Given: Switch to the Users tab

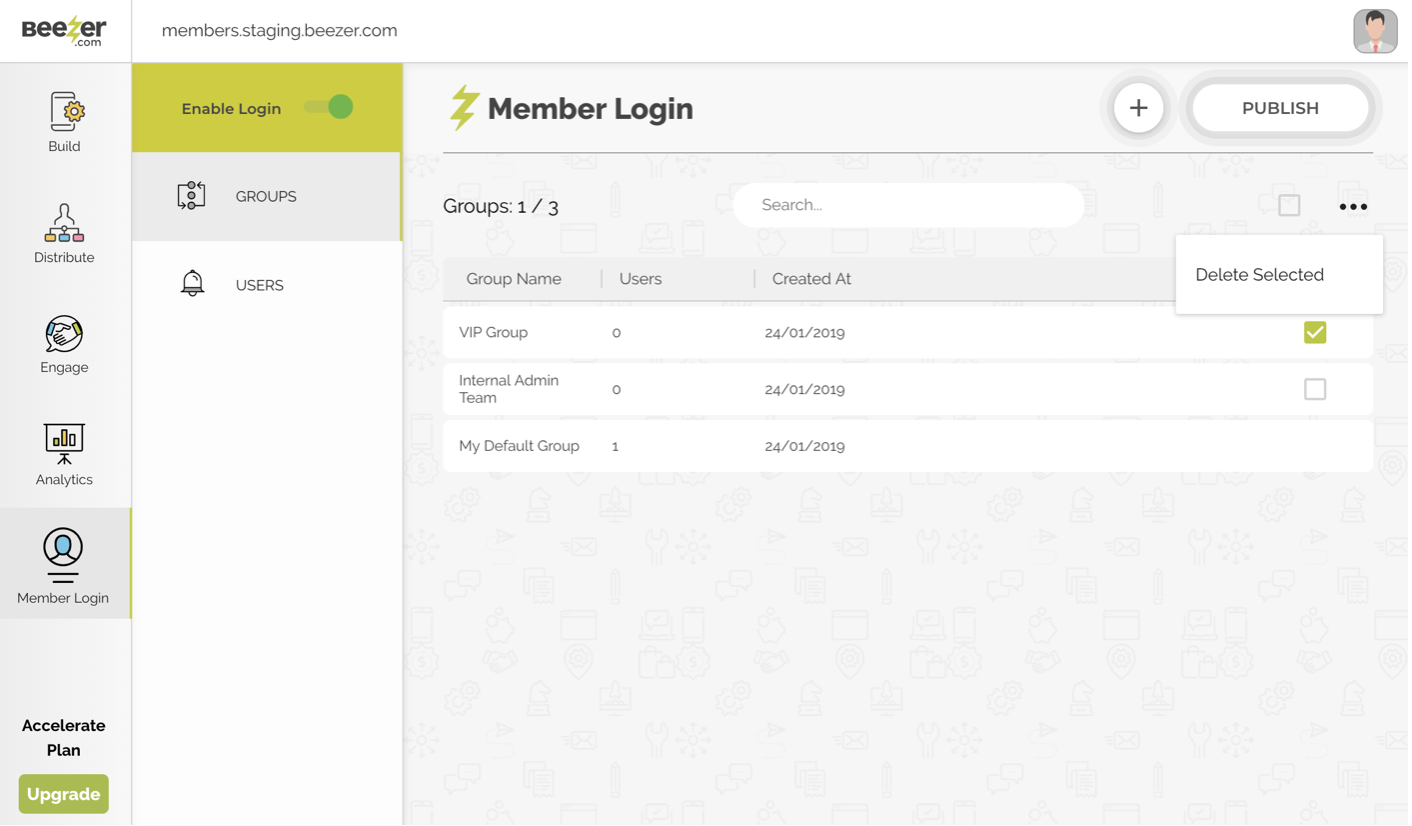Looking at the screenshot, I should point(260,286).
